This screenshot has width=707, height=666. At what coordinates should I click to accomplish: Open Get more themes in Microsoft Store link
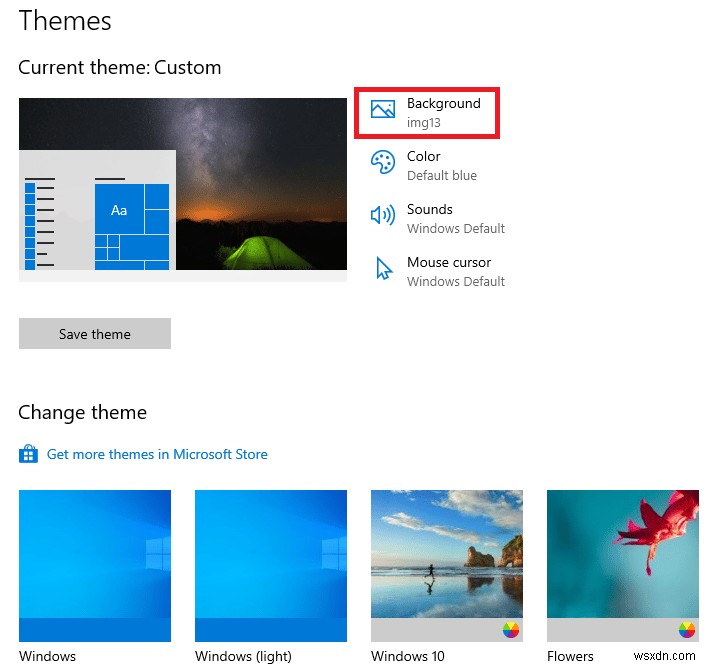pos(157,454)
